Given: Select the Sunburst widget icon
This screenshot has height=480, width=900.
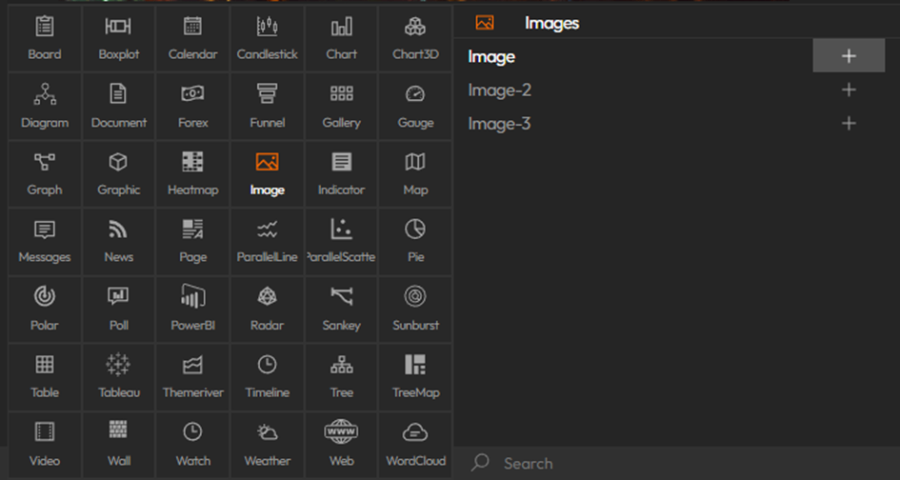Looking at the screenshot, I should pos(416,308).
